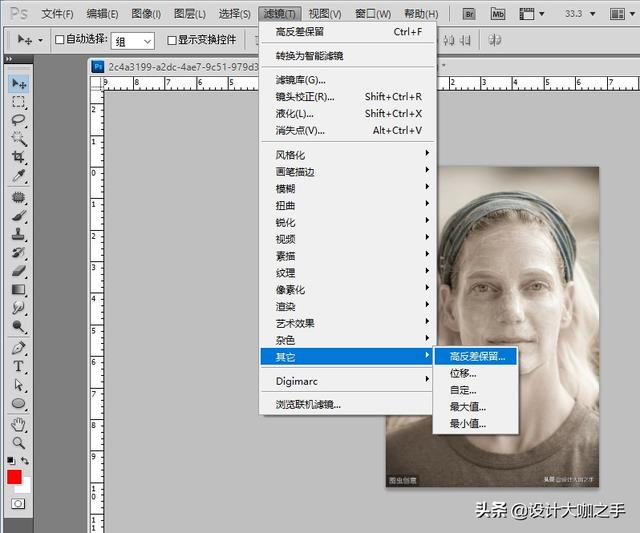Image resolution: width=640 pixels, height=533 pixels.
Task: Select the Ellipse shape tool
Action: pyautogui.click(x=18, y=404)
